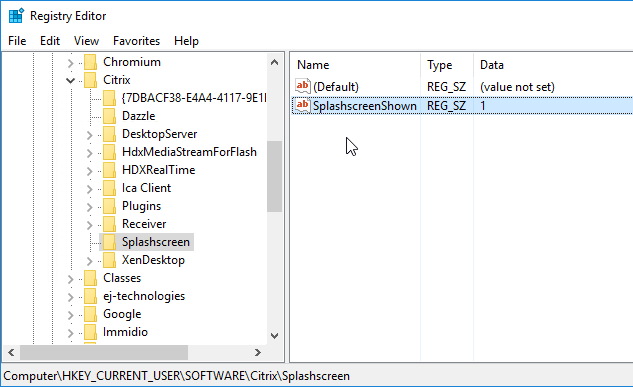Click the DesktopServer folder icon
Image resolution: width=633 pixels, height=387 pixels.
pos(109,134)
